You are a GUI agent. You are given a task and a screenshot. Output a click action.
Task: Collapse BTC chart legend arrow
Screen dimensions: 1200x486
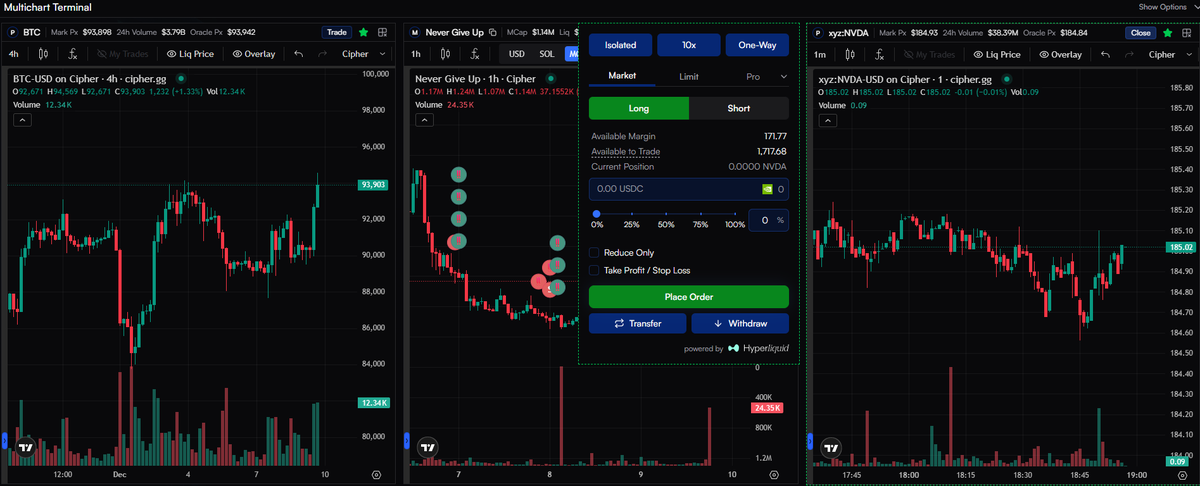click(x=21, y=120)
